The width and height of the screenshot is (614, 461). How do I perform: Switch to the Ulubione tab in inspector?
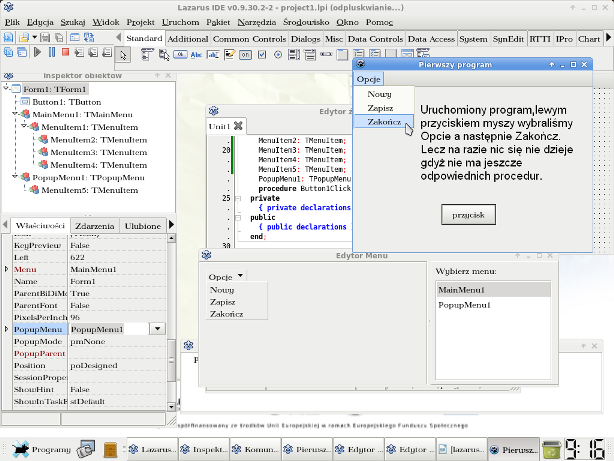pos(143,226)
